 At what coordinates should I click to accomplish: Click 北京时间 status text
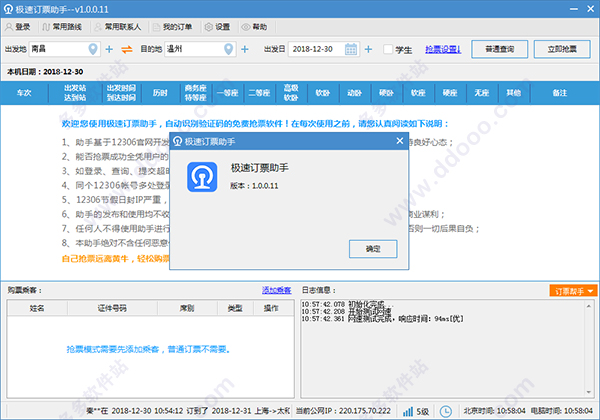pyautogui.click(x=494, y=411)
